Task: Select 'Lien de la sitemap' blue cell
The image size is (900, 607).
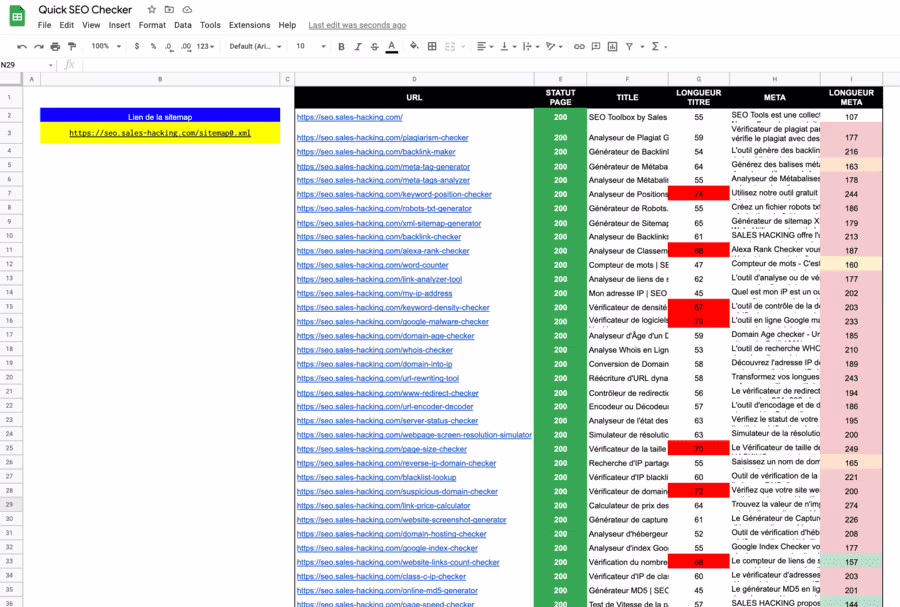Action: click(160, 116)
